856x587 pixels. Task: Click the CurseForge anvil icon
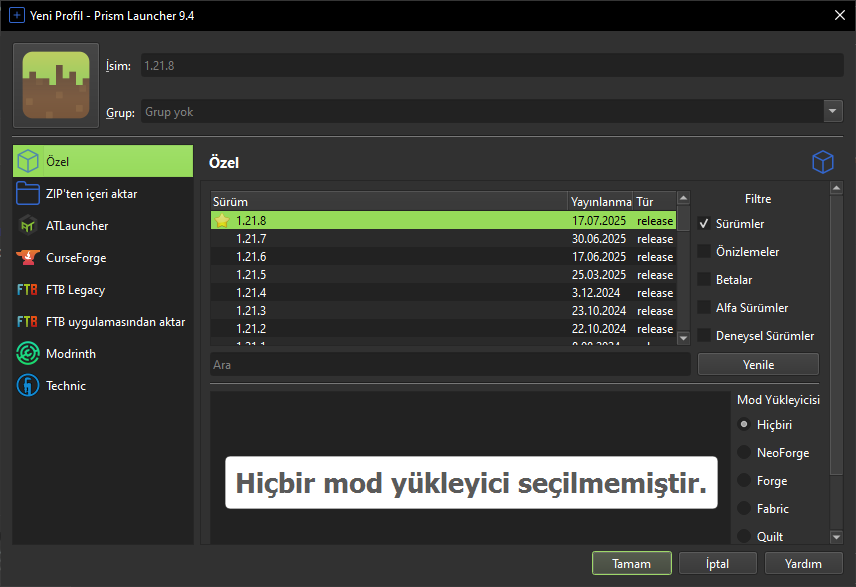tap(28, 257)
